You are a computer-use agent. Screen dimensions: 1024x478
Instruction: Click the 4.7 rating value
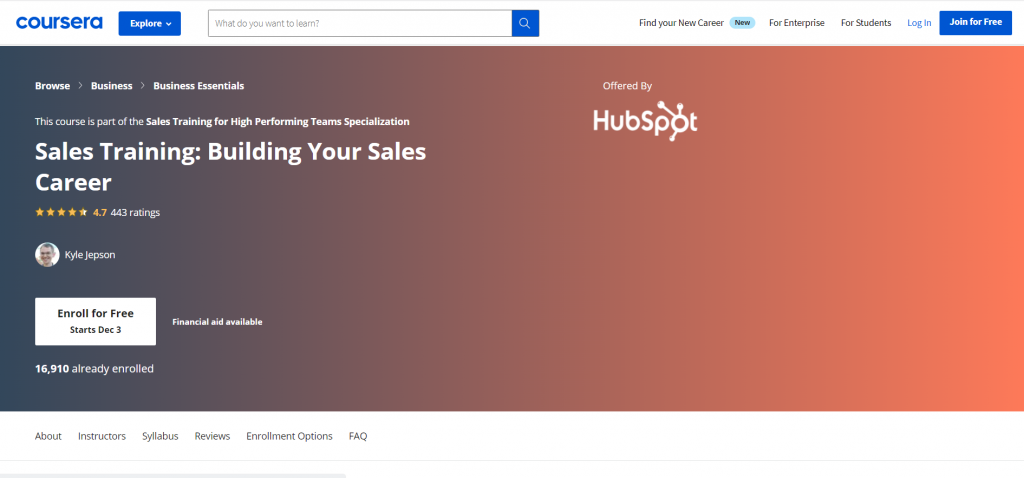100,212
